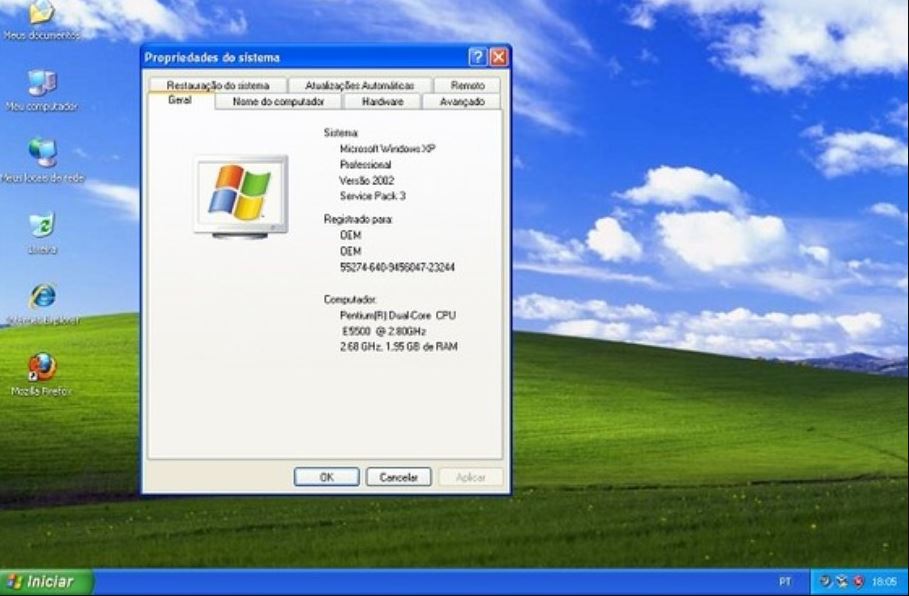Click the 18:05 taskbar clock
The image size is (909, 596).
point(884,582)
